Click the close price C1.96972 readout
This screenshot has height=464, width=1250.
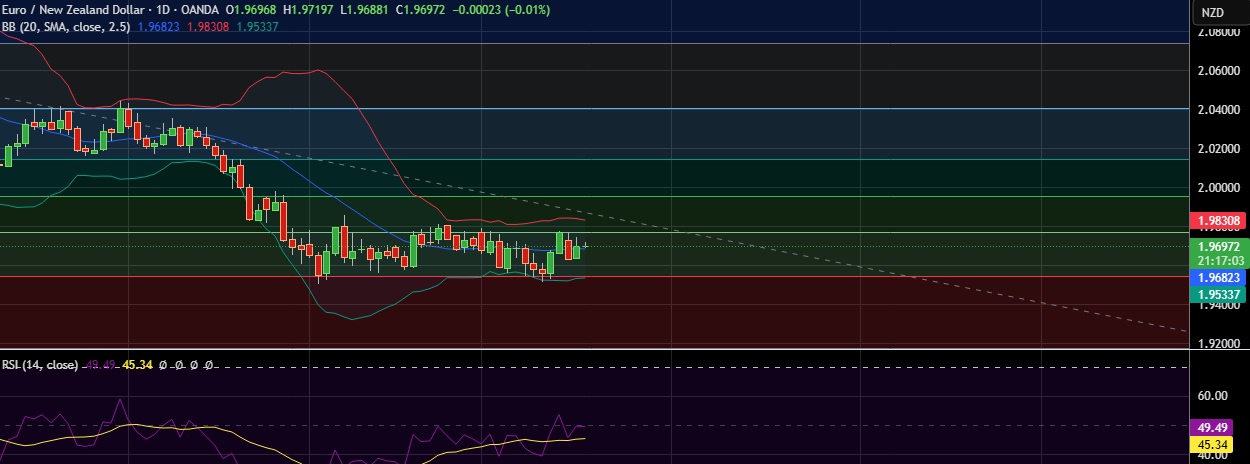423,9
